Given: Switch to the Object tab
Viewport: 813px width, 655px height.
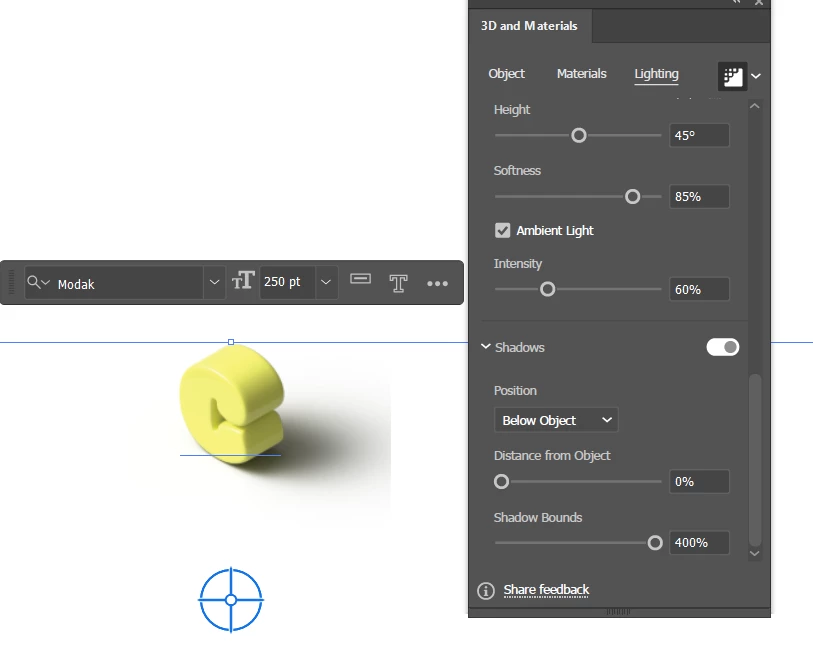Looking at the screenshot, I should coord(507,74).
